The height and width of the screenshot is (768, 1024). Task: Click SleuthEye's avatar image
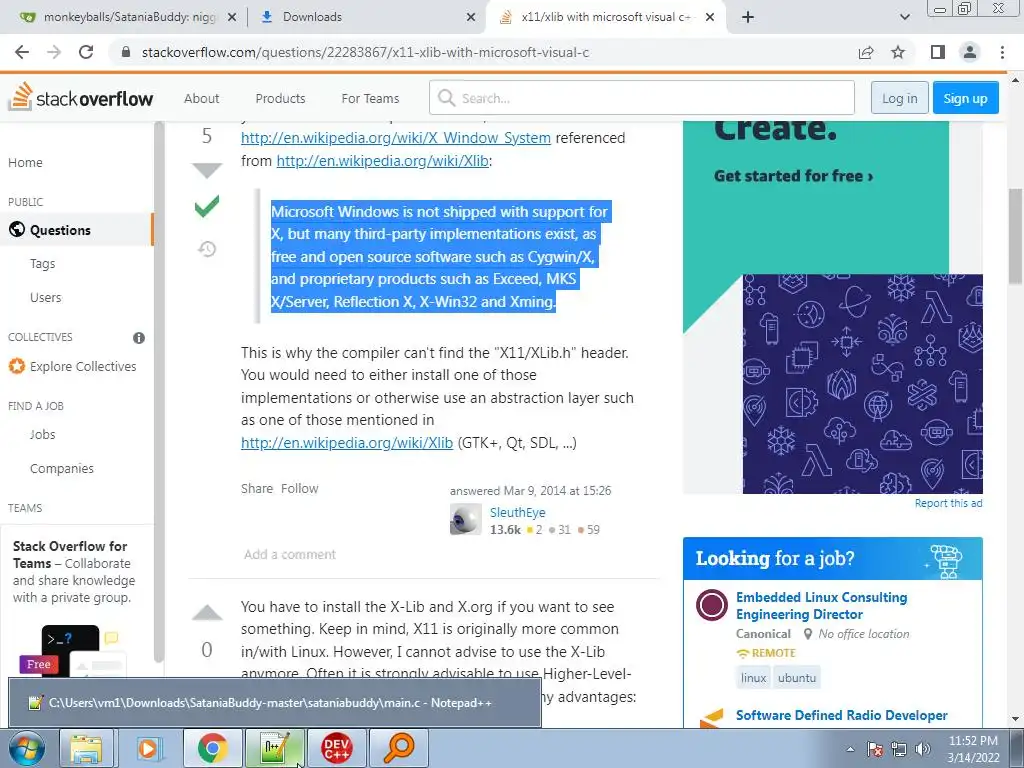coord(466,519)
